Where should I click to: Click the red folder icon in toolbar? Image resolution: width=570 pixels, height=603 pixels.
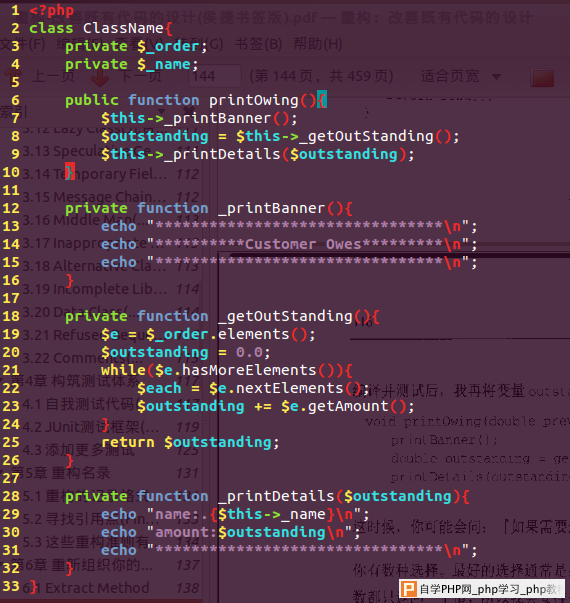[x=542, y=77]
